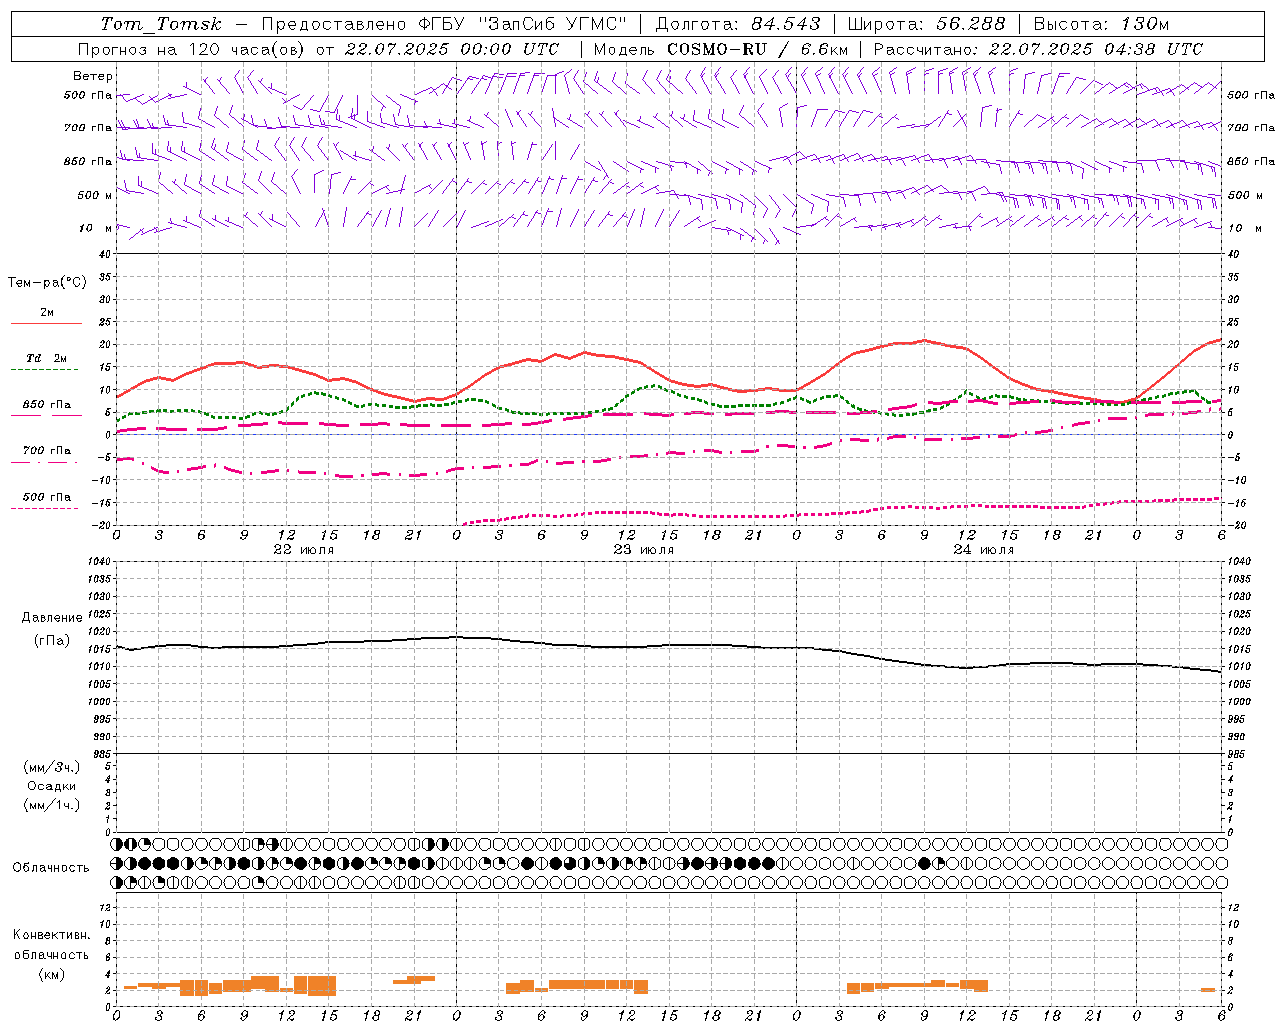Click the solid line sample under 2м legend
1280x1024 pixels.
click(46, 323)
